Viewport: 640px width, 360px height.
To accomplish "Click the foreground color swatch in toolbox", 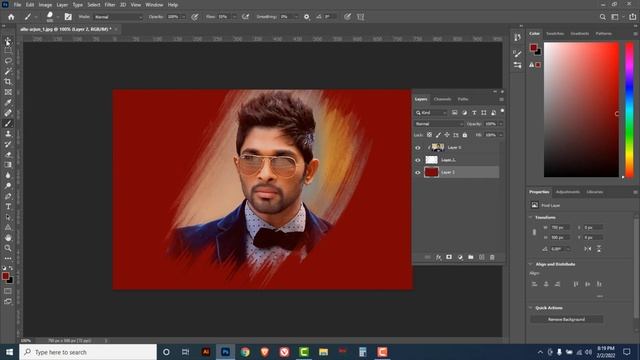I will click(5, 276).
